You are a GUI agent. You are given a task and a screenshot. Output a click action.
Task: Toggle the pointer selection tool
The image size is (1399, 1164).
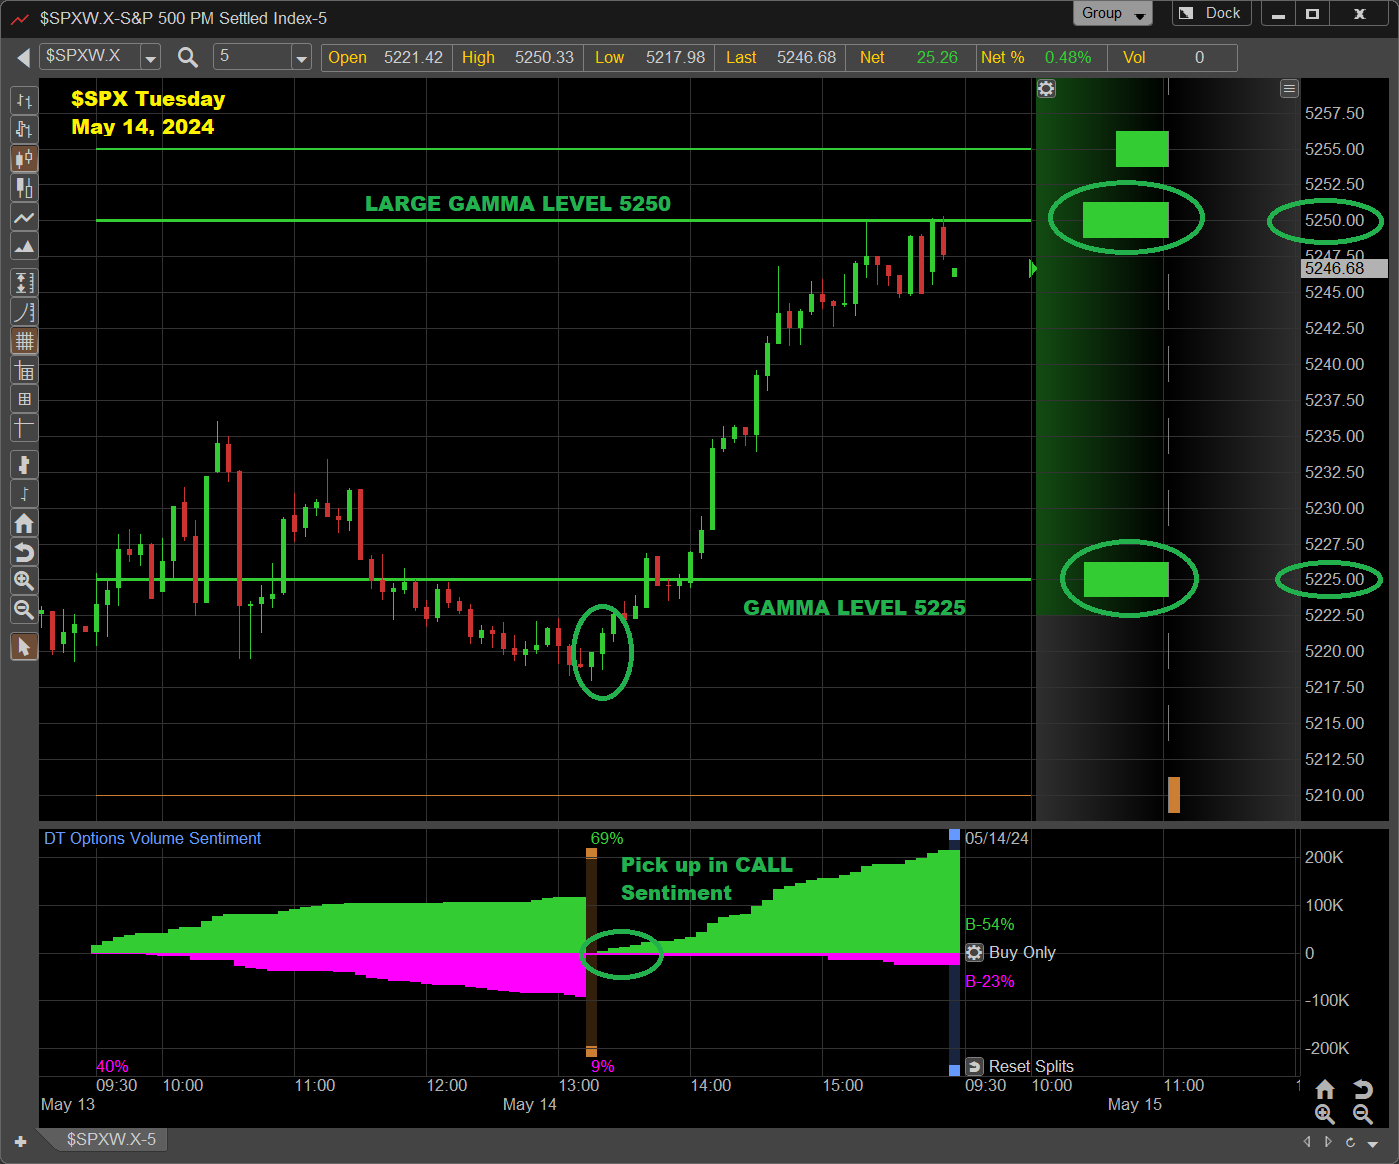24,647
